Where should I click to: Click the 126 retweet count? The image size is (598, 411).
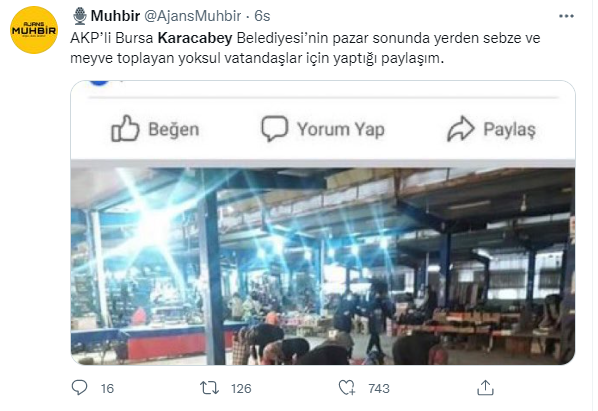(241, 389)
